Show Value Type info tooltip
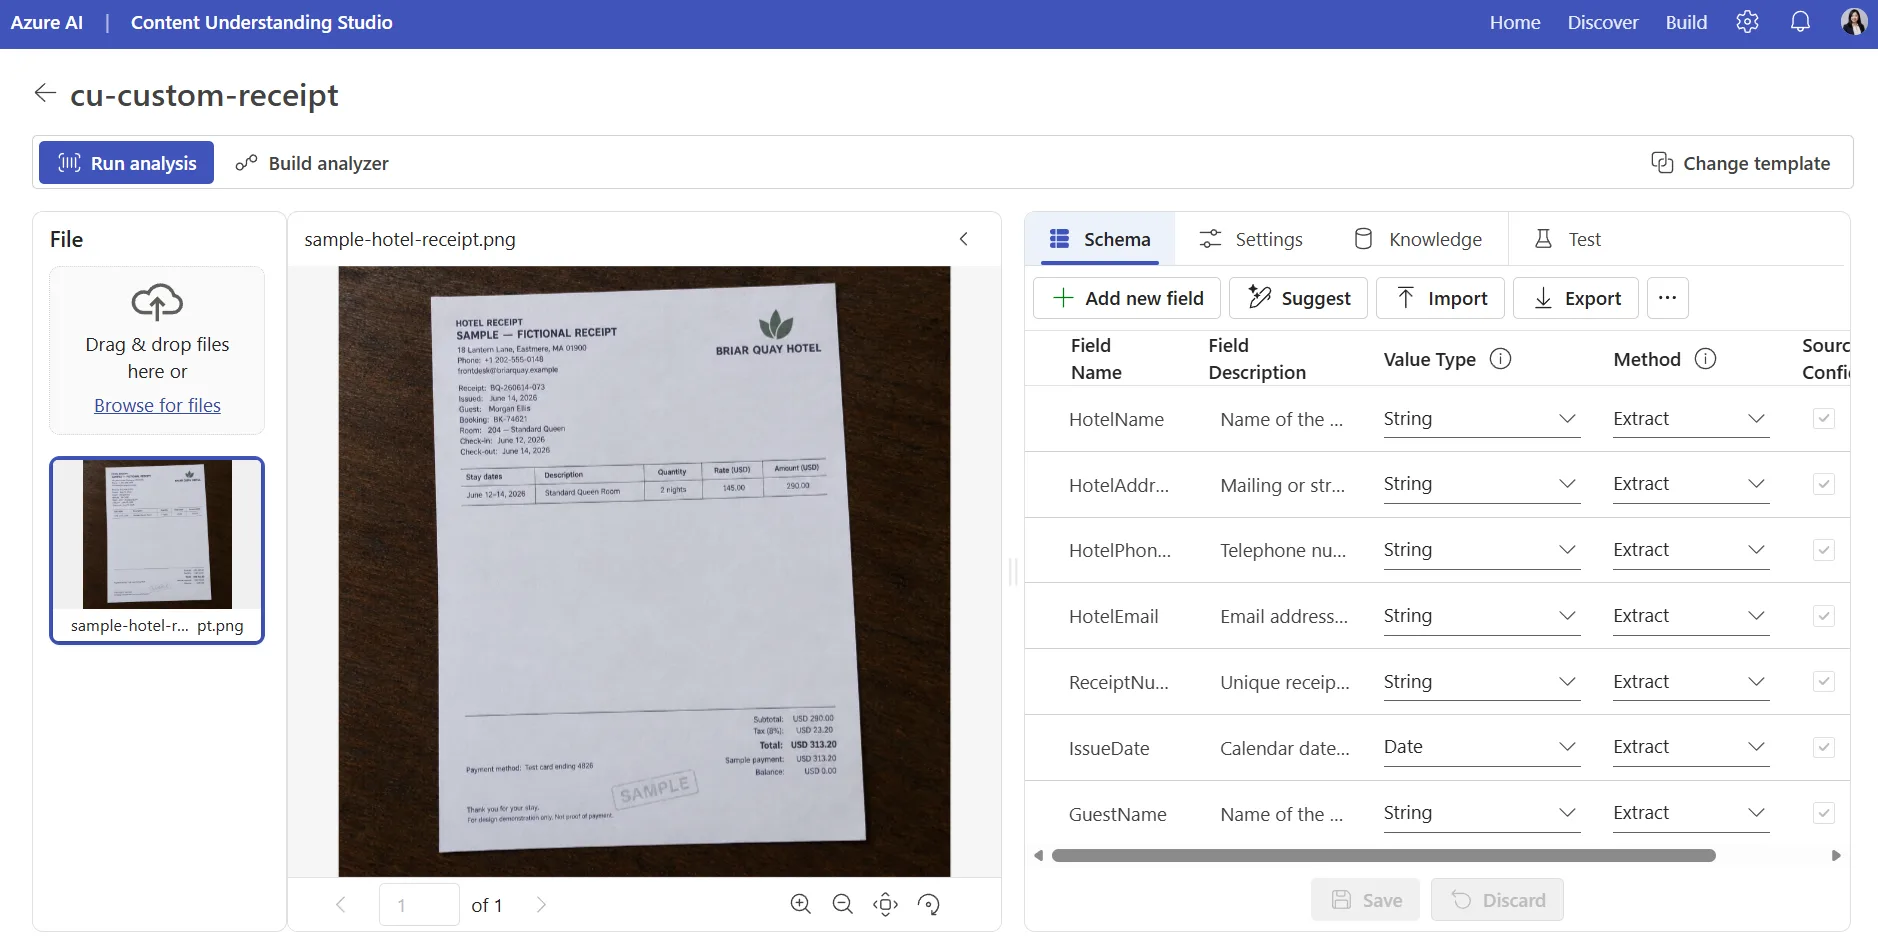1878x941 pixels. coord(1501,359)
